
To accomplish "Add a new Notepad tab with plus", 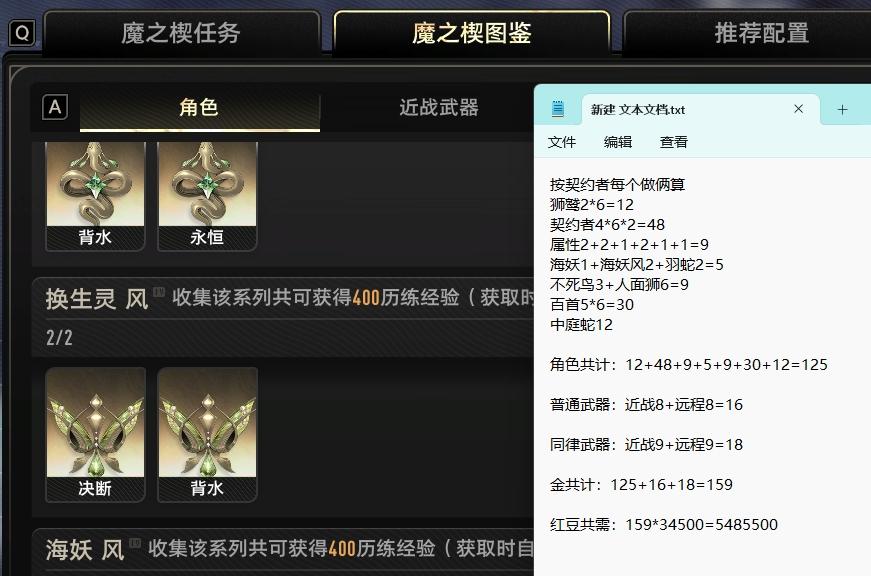I will pos(842,109).
